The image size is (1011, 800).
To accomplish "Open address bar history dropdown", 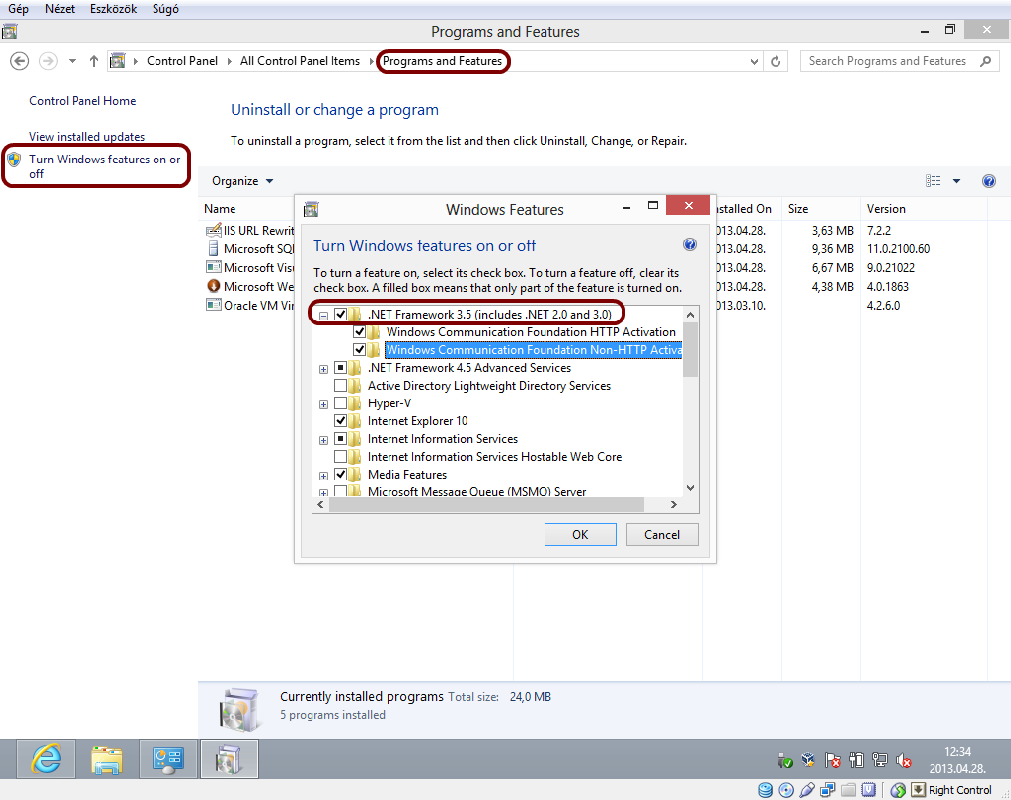I will pos(754,61).
